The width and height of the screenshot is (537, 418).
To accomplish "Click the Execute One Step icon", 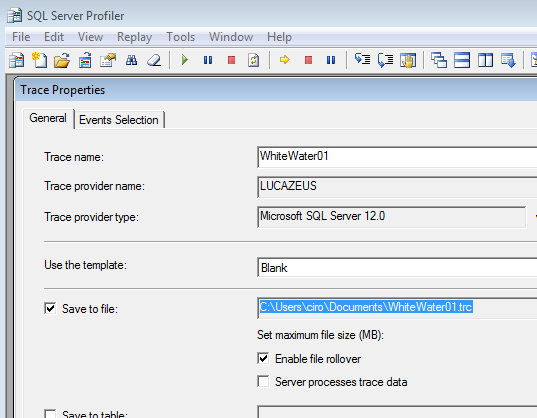I will tap(362, 60).
